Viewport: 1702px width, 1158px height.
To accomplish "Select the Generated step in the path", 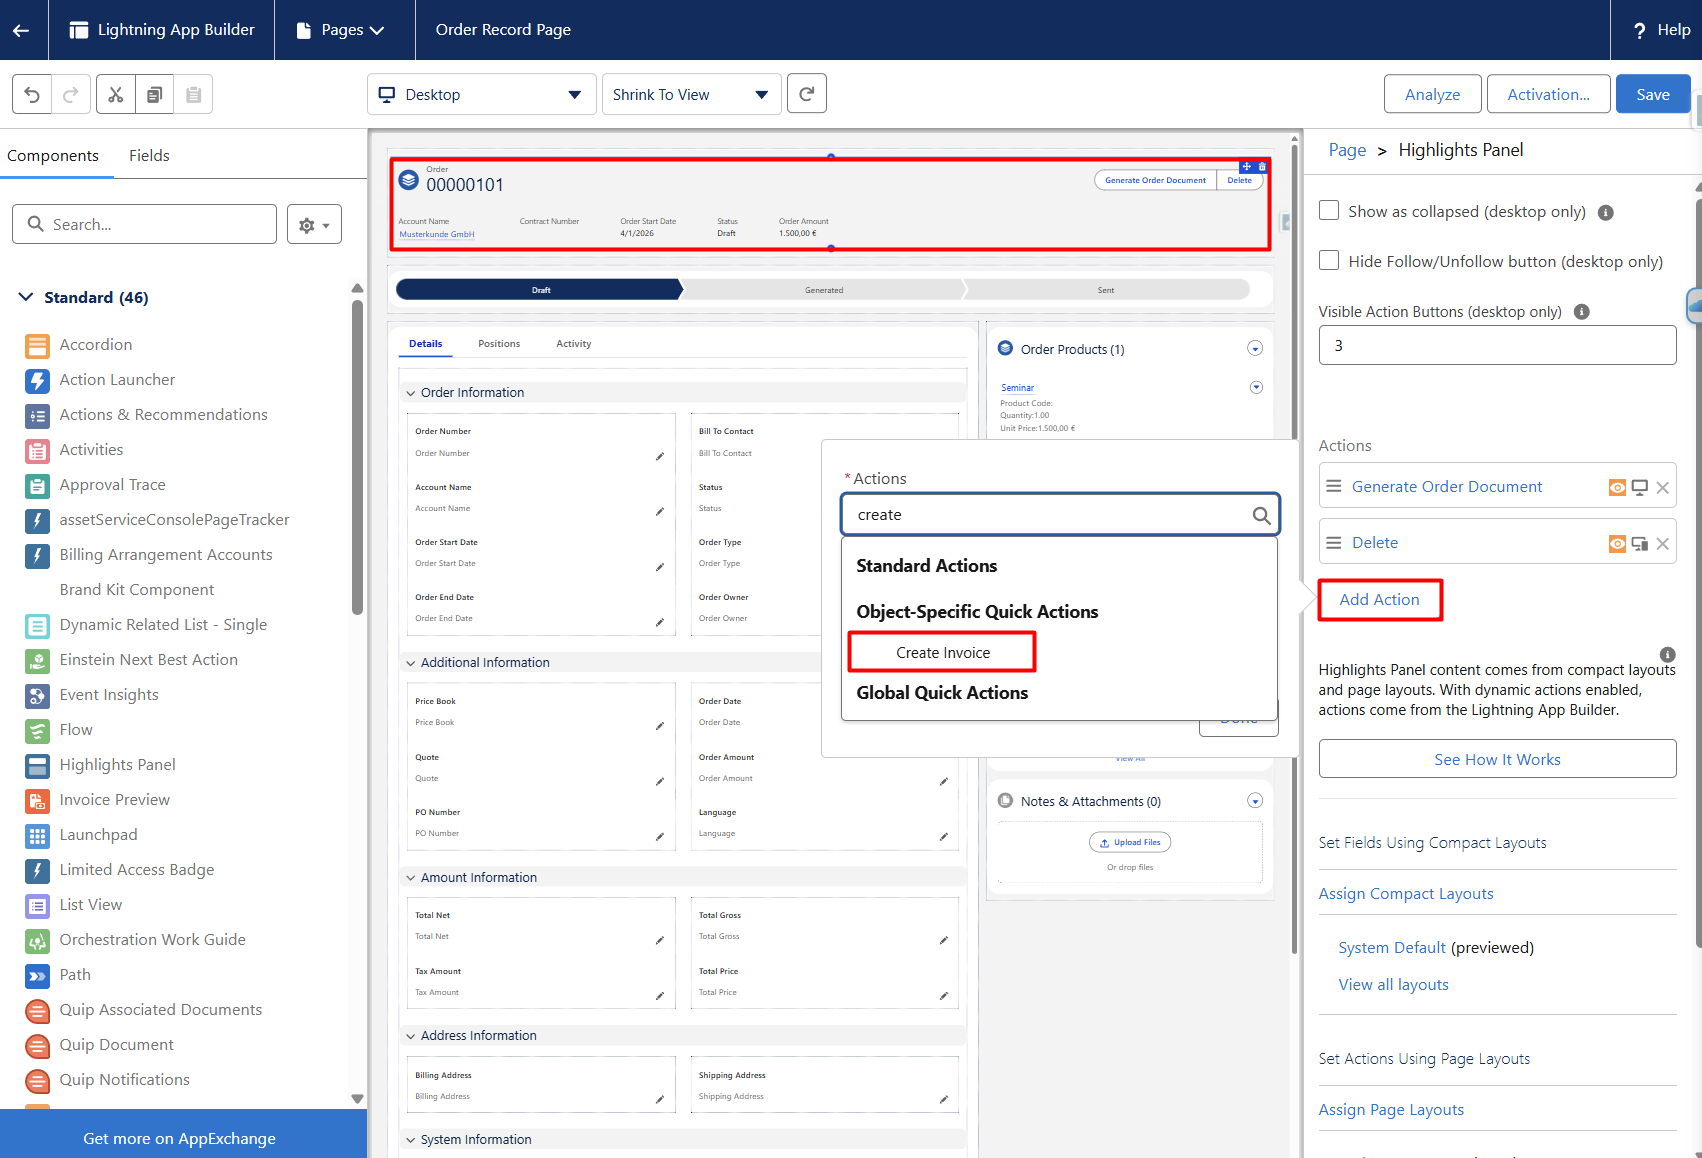I will pyautogui.click(x=824, y=290).
